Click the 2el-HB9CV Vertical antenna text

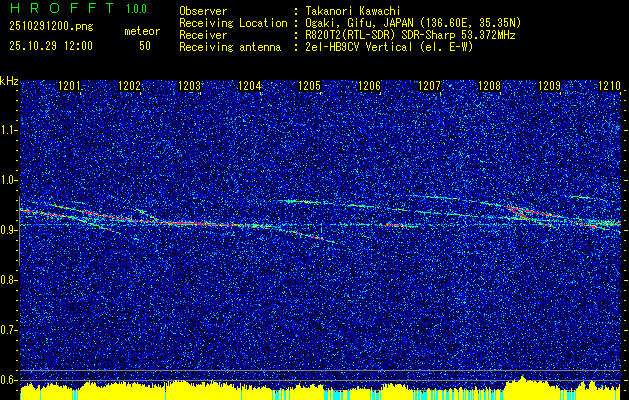point(389,47)
